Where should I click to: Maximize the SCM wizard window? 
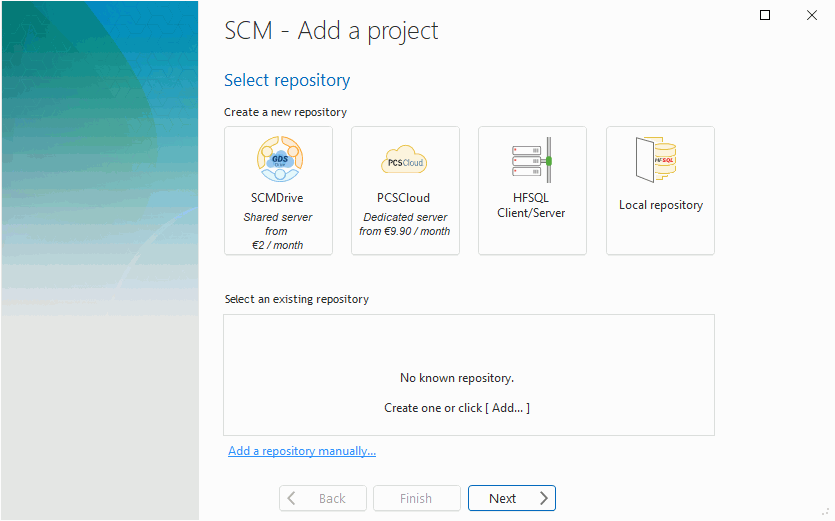pyautogui.click(x=765, y=15)
